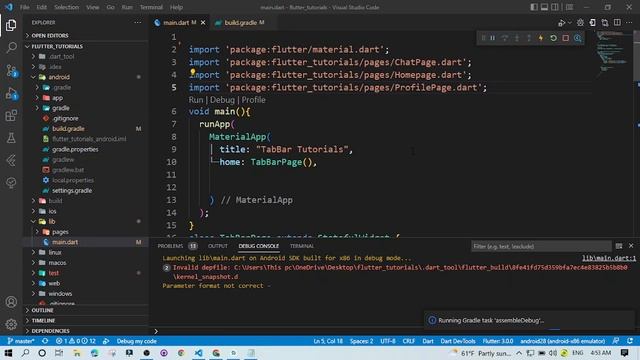Toggle Panel layout icon in title bar
This screenshot has height=360, width=640.
544,7
